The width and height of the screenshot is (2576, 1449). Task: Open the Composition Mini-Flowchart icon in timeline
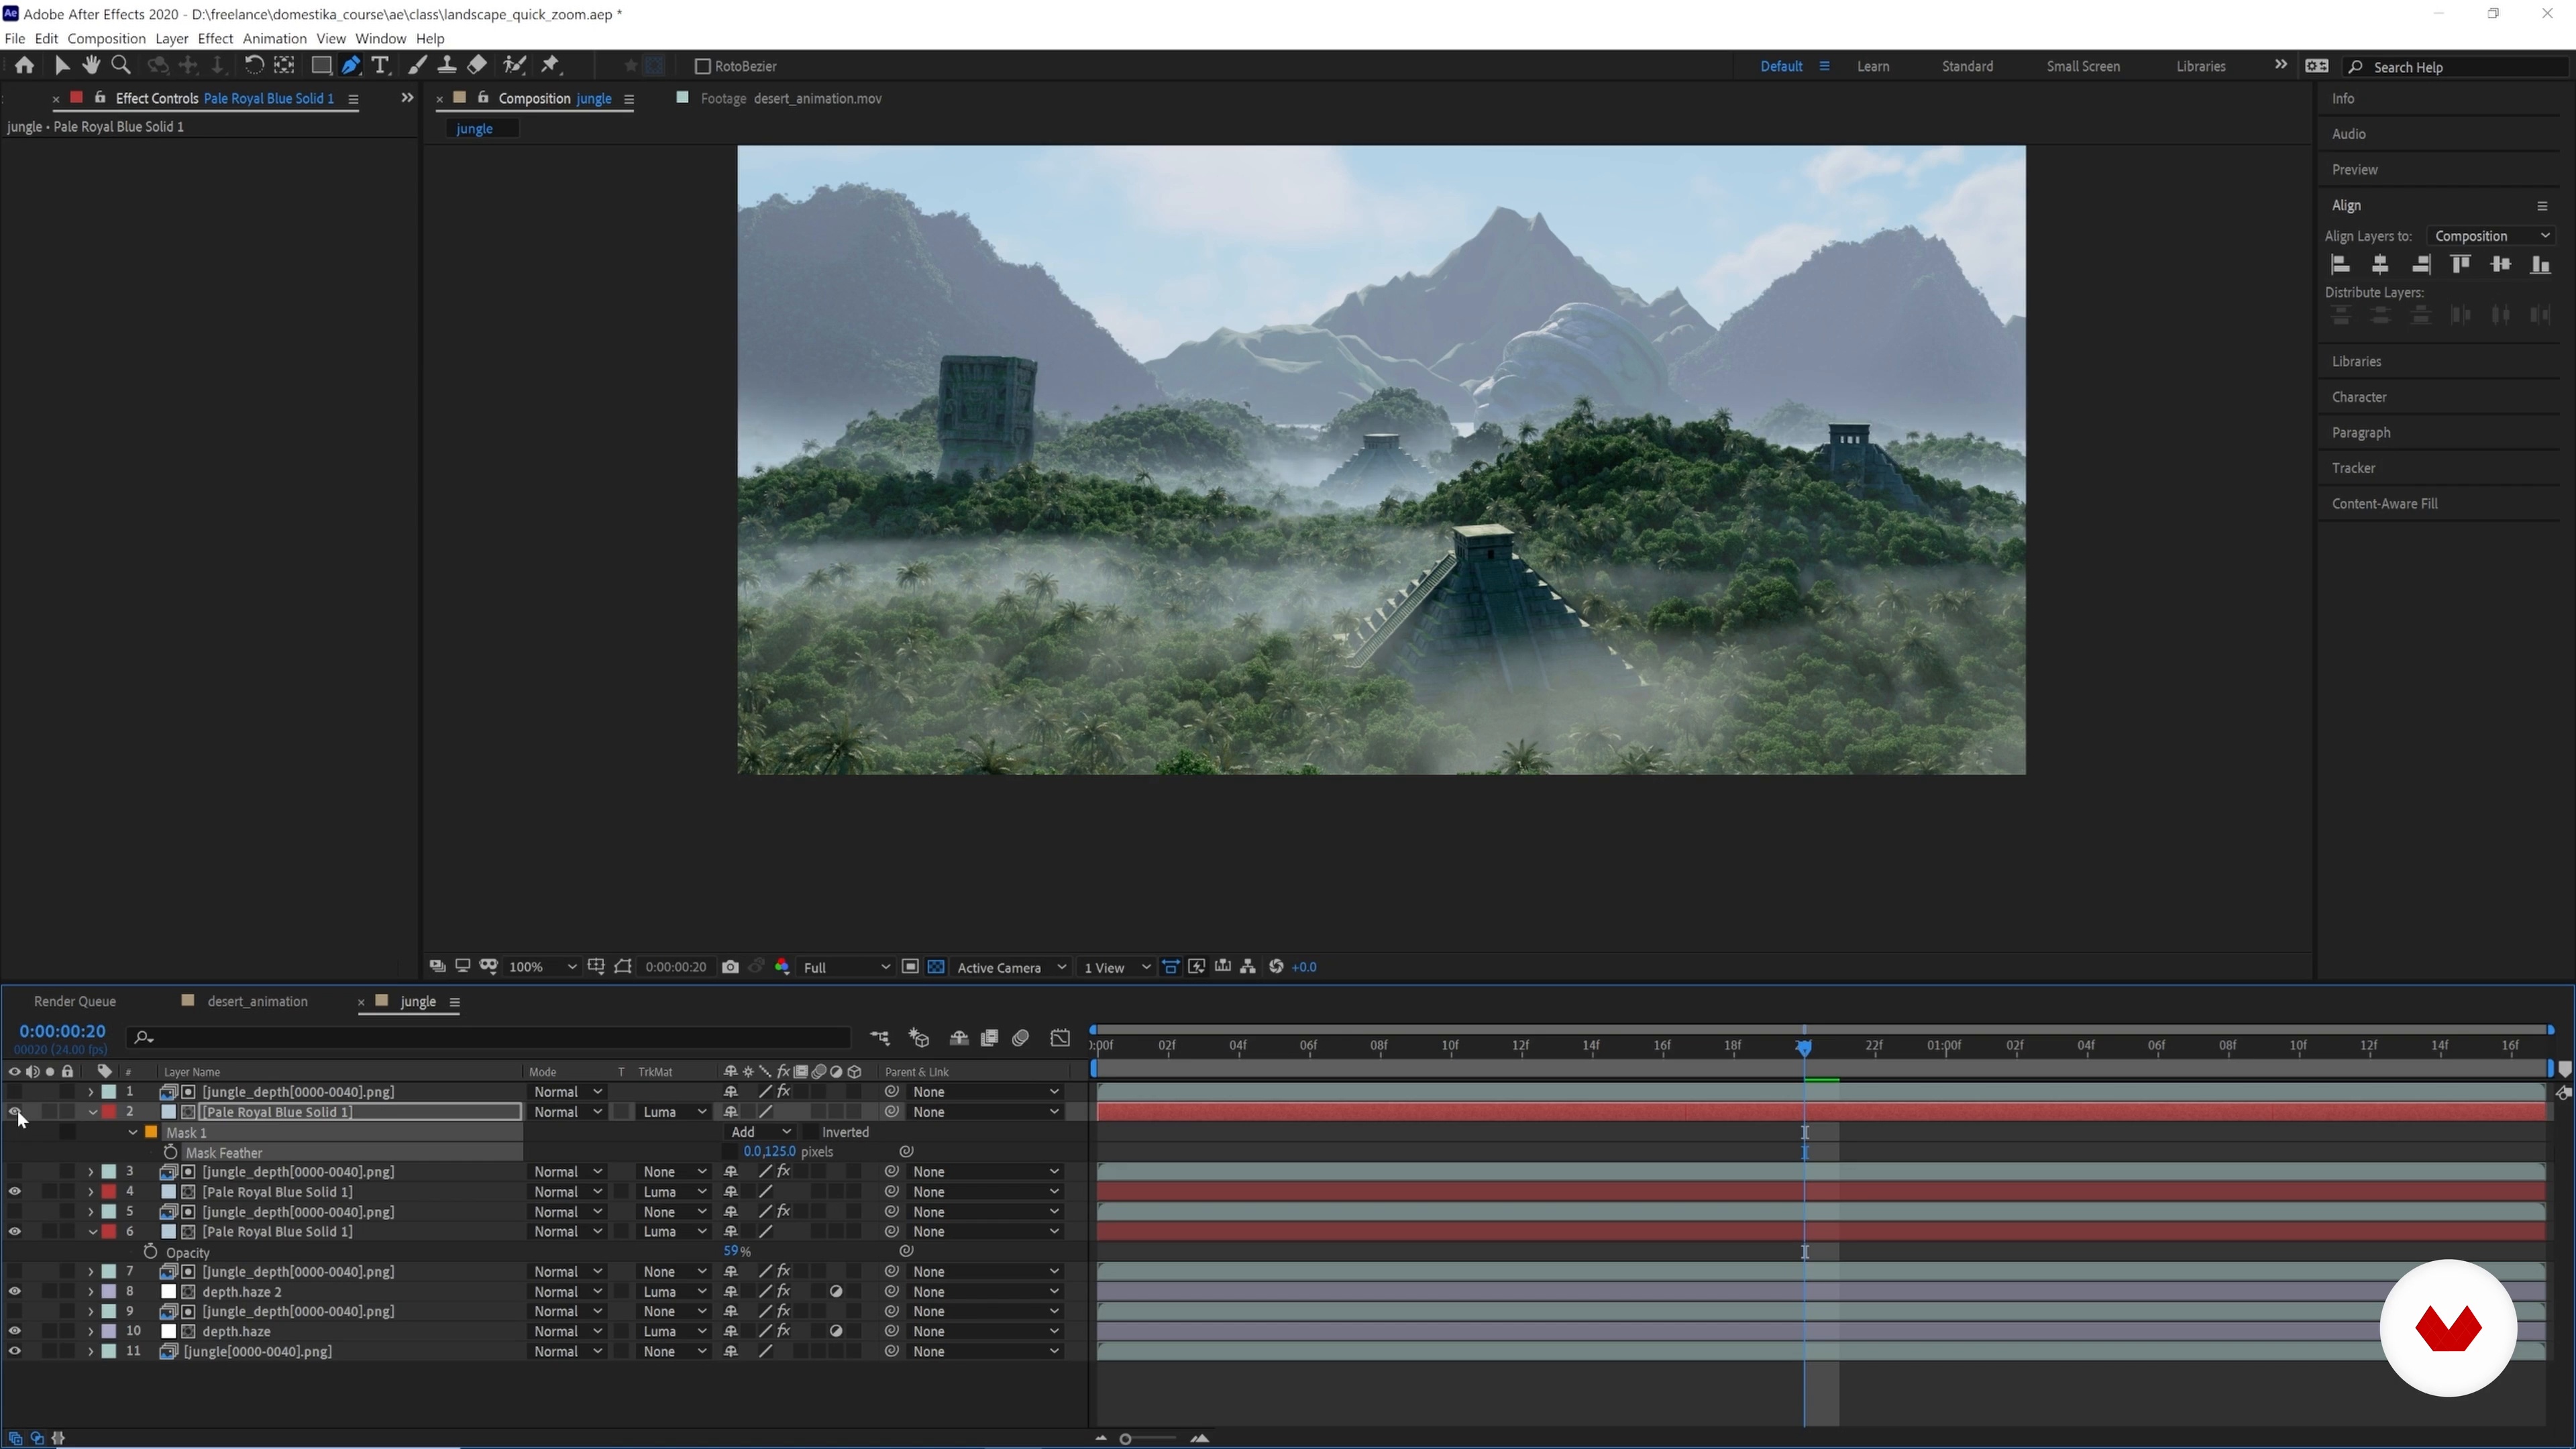[880, 1038]
